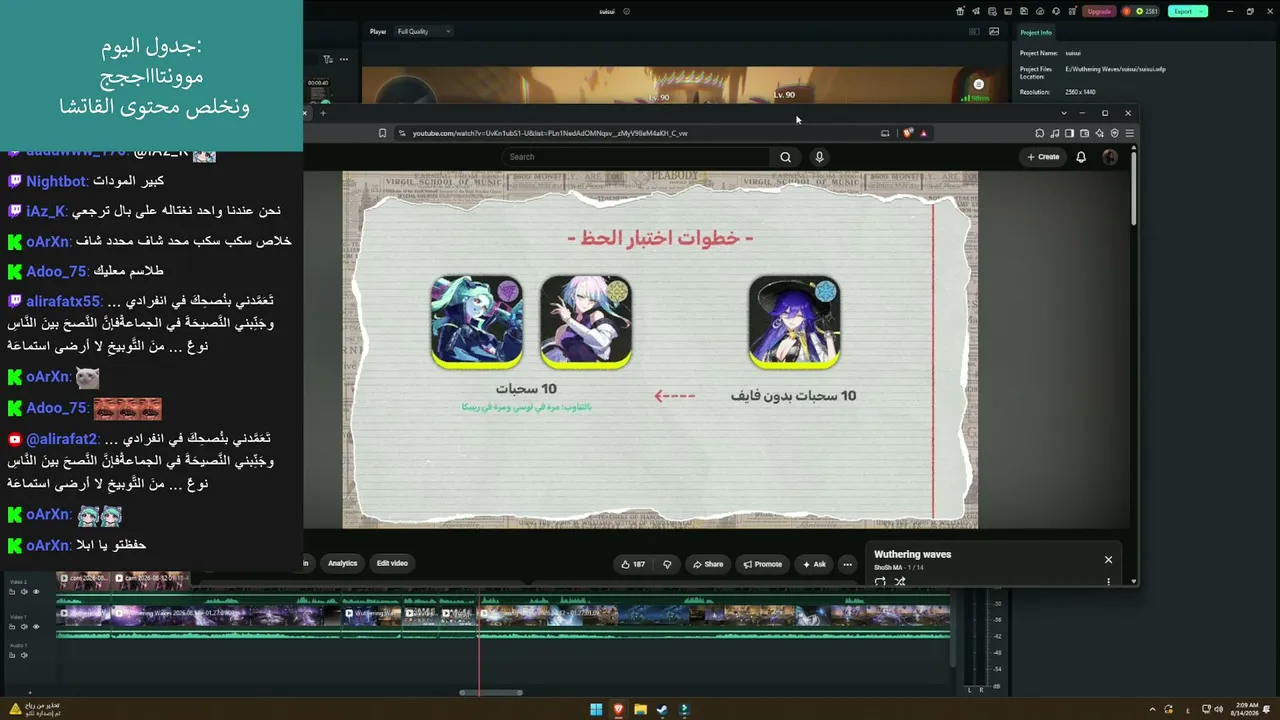Dislike the YouTube video
The height and width of the screenshot is (720, 1280).
(667, 564)
